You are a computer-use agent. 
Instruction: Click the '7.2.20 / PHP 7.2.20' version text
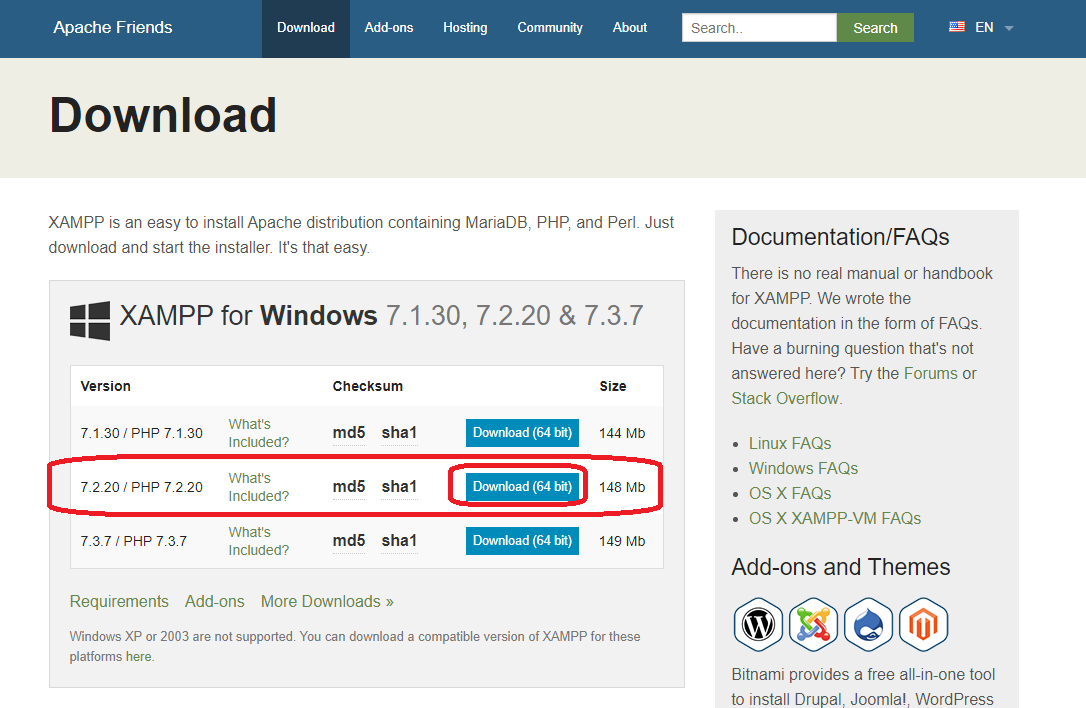tap(141, 487)
